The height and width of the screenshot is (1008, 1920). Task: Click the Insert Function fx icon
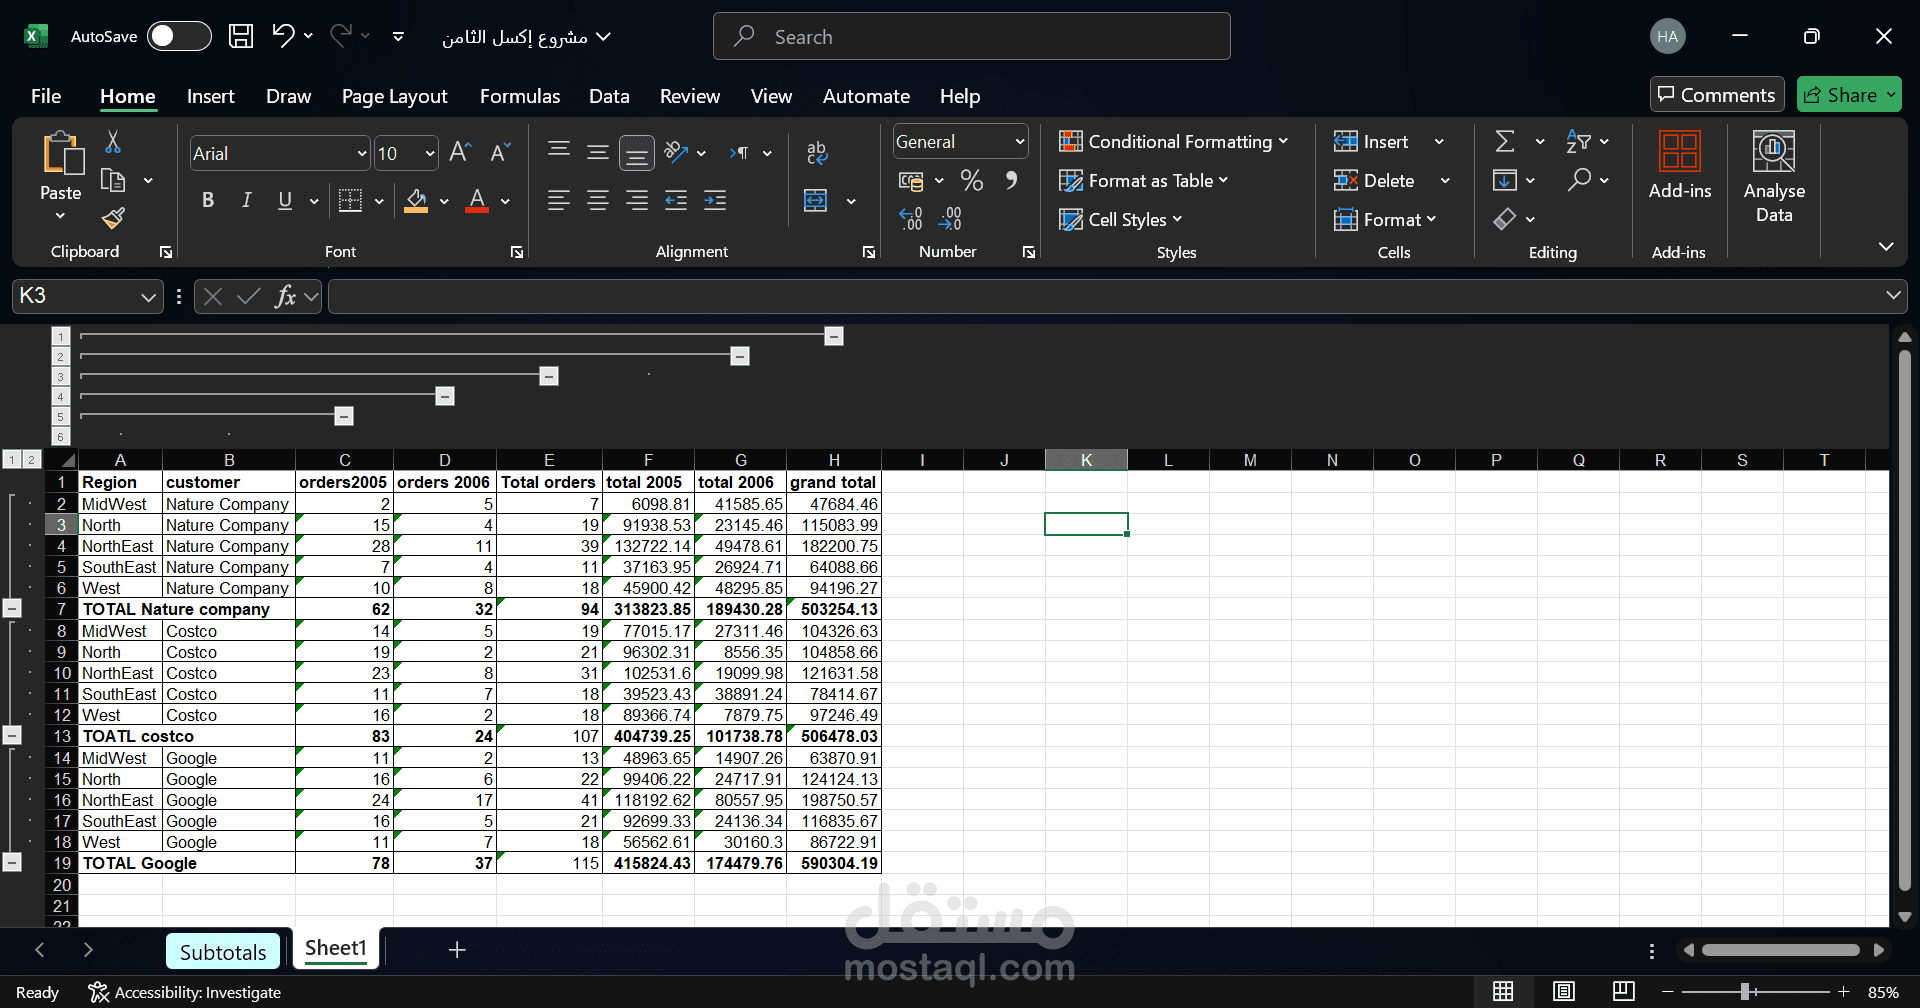pyautogui.click(x=285, y=296)
